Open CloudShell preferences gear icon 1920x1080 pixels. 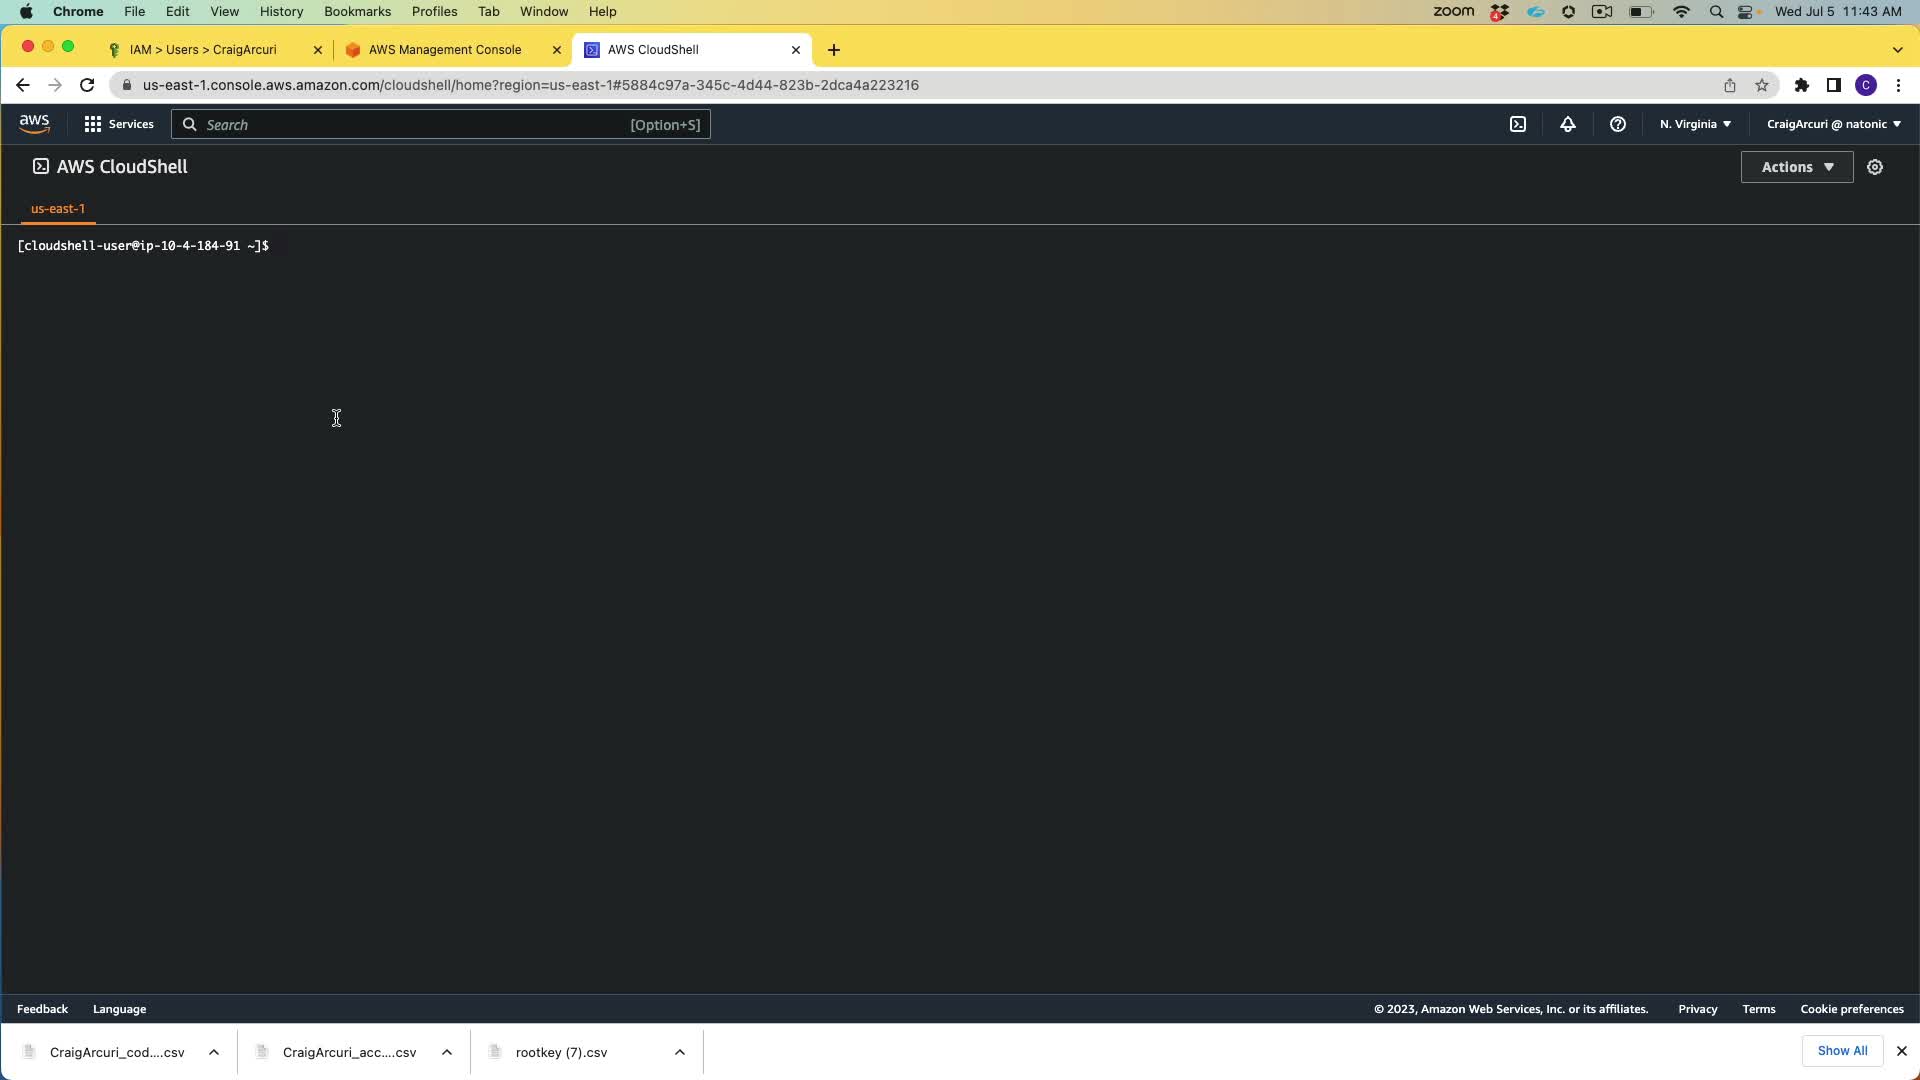point(1875,167)
